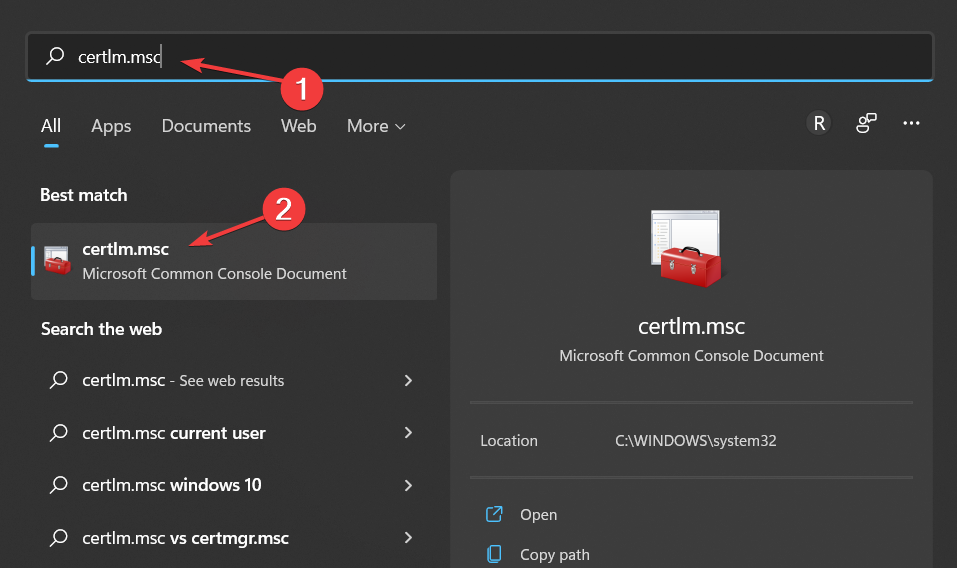Click search icon beside 'See web results'
The width and height of the screenshot is (957, 568).
(59, 380)
